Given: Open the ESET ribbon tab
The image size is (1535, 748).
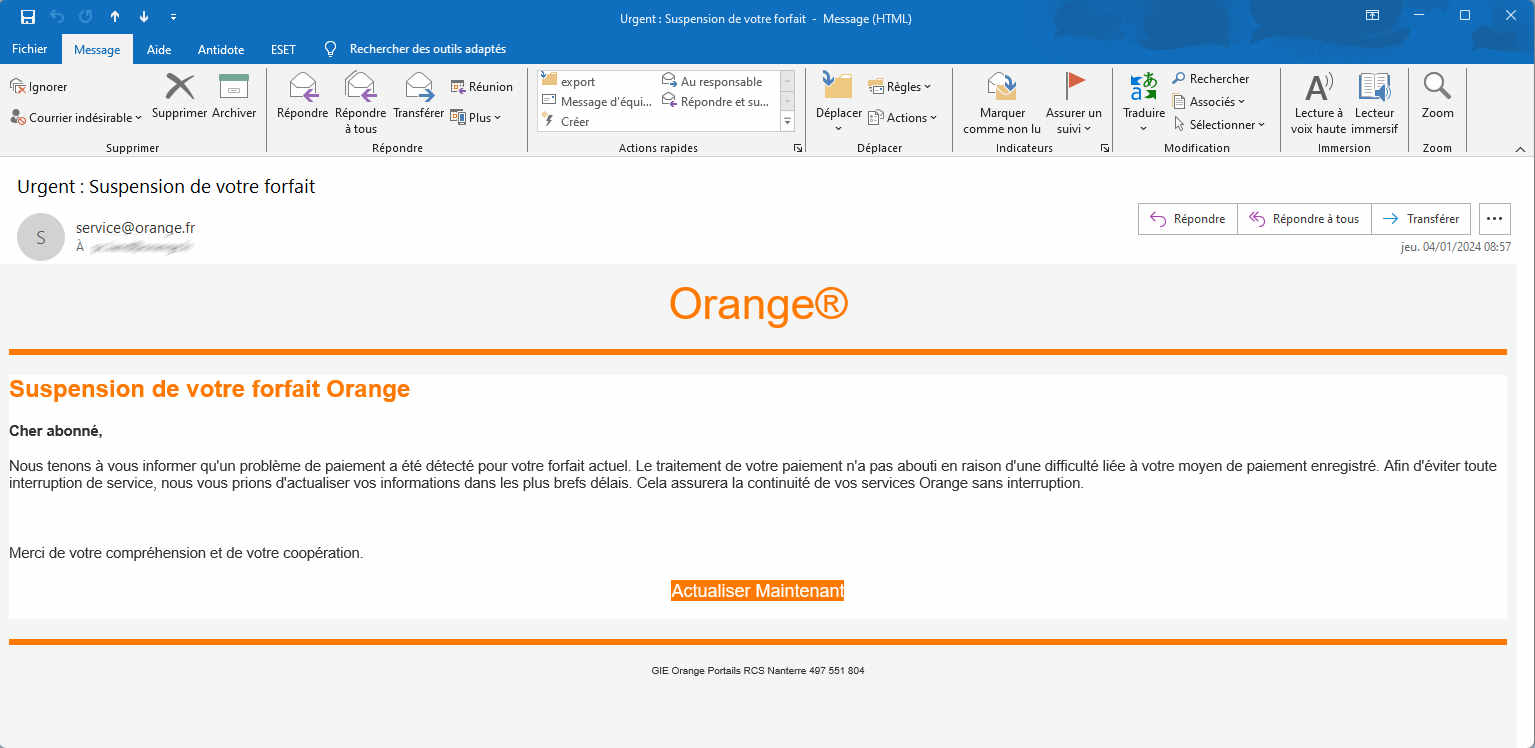Looking at the screenshot, I should pos(283,49).
